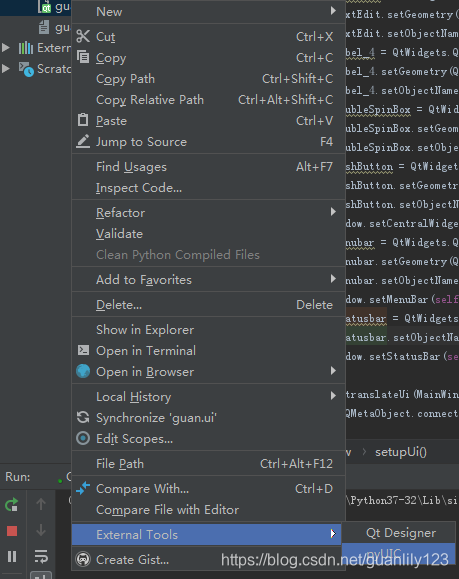The image size is (459, 579).
Task: Click the up arrow in Run panel
Action: (x=41, y=504)
